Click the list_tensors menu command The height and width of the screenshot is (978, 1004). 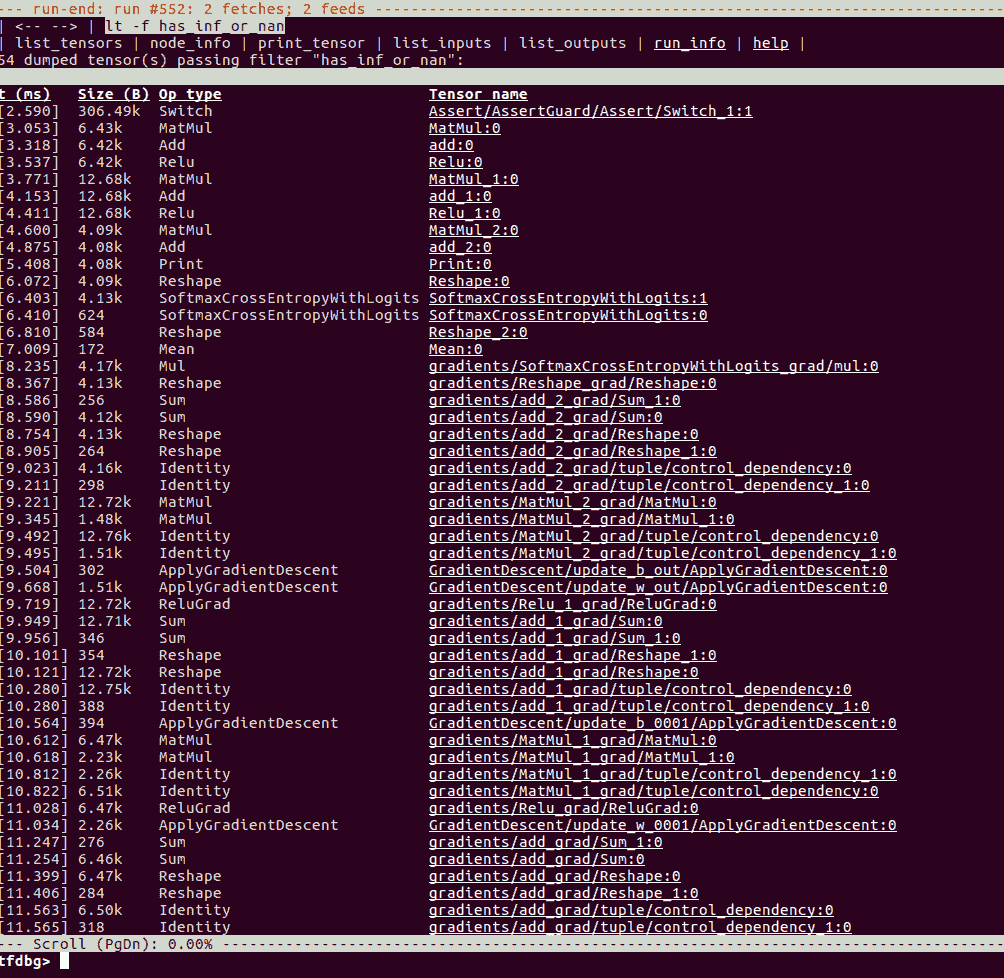click(68, 43)
